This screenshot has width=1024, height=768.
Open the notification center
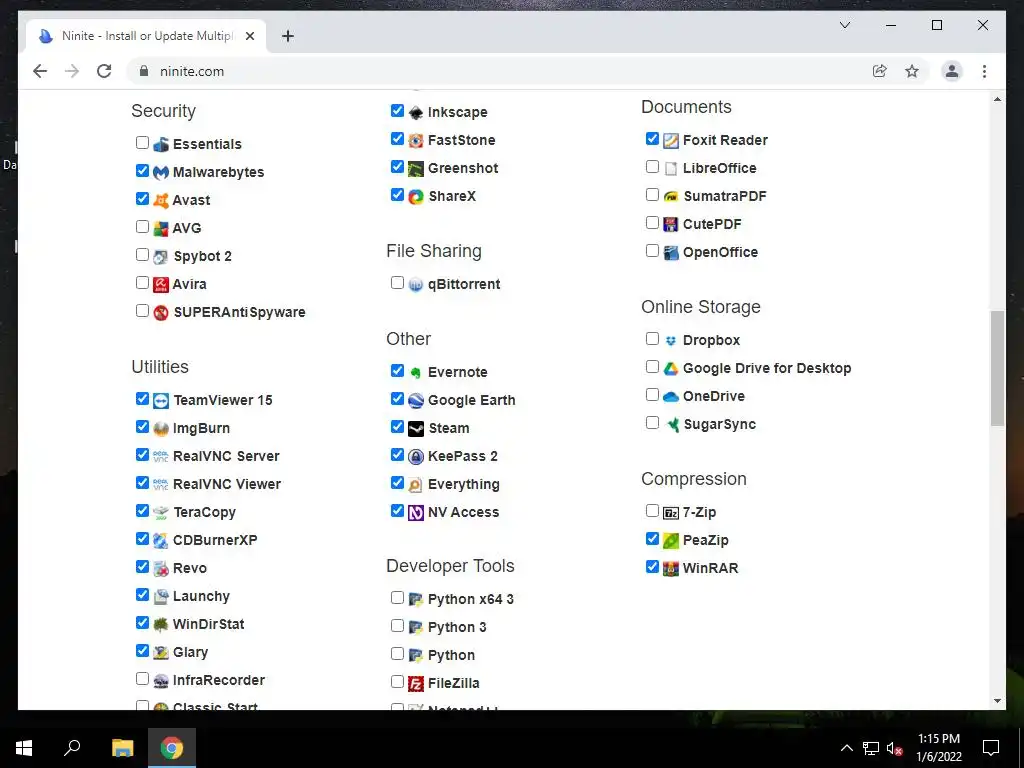coord(991,748)
